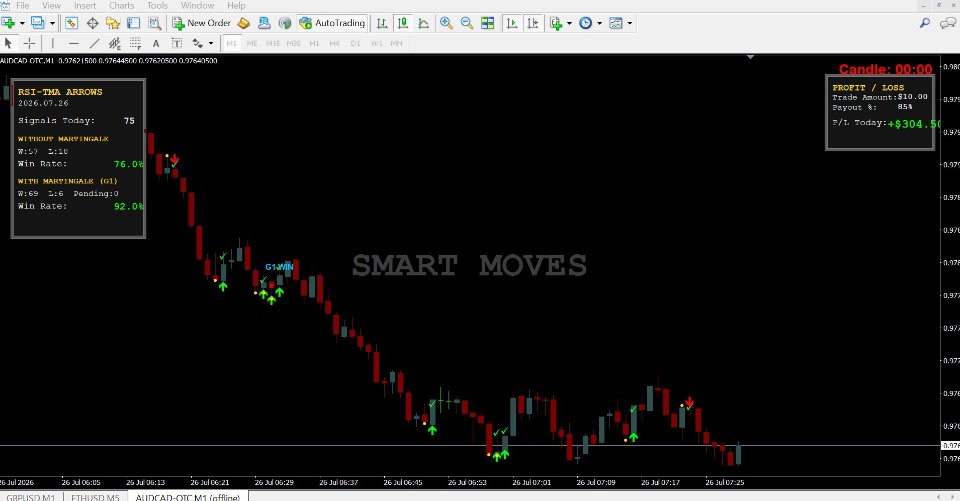This screenshot has height=501, width=960.
Task: Expand the periodicity clock dropdown
Action: (x=599, y=23)
